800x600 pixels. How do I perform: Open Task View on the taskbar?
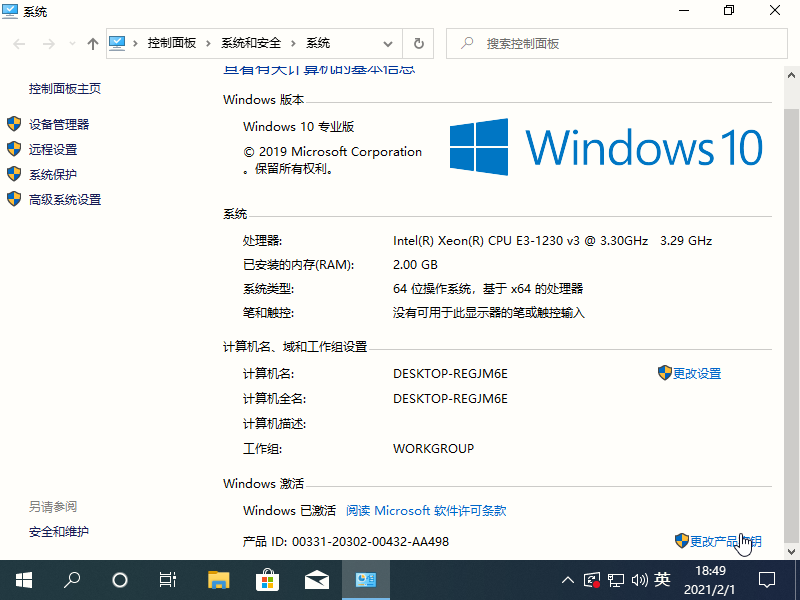168,580
